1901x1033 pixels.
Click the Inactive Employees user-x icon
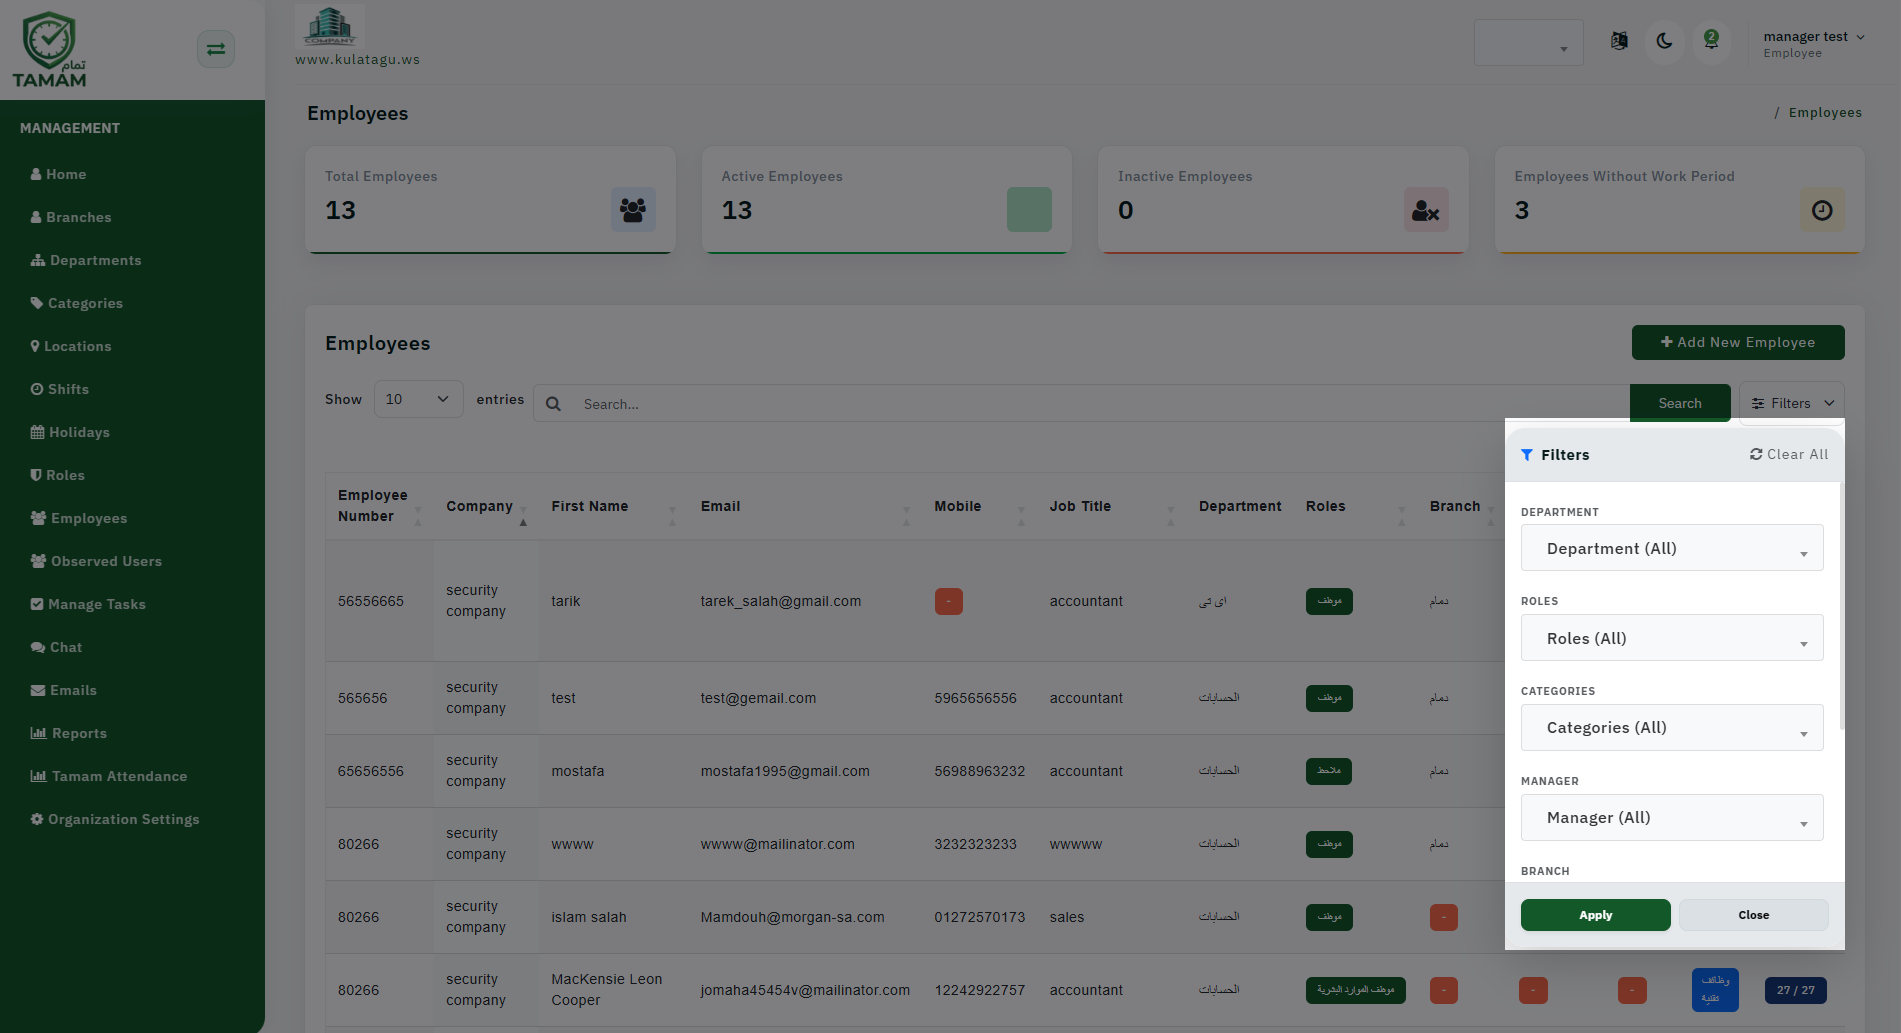point(1426,210)
